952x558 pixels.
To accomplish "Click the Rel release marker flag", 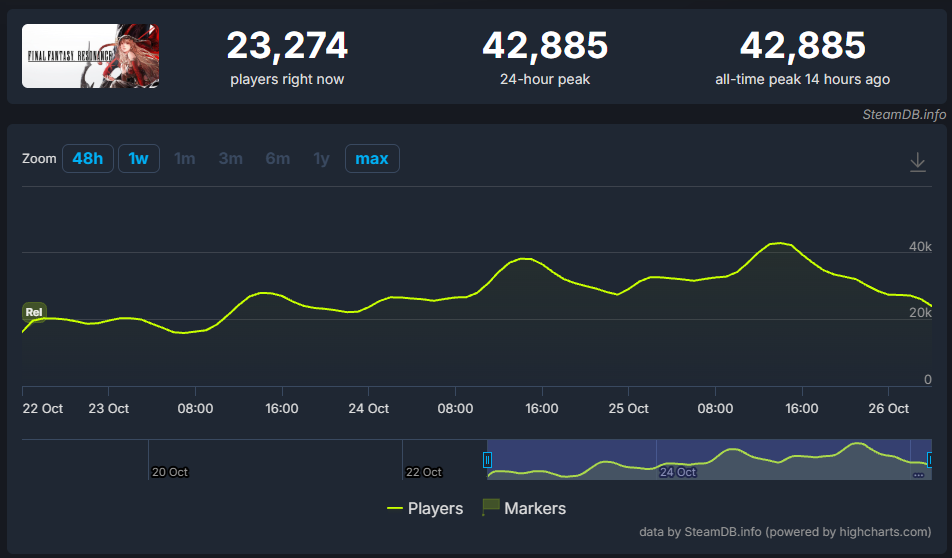I will tap(34, 312).
